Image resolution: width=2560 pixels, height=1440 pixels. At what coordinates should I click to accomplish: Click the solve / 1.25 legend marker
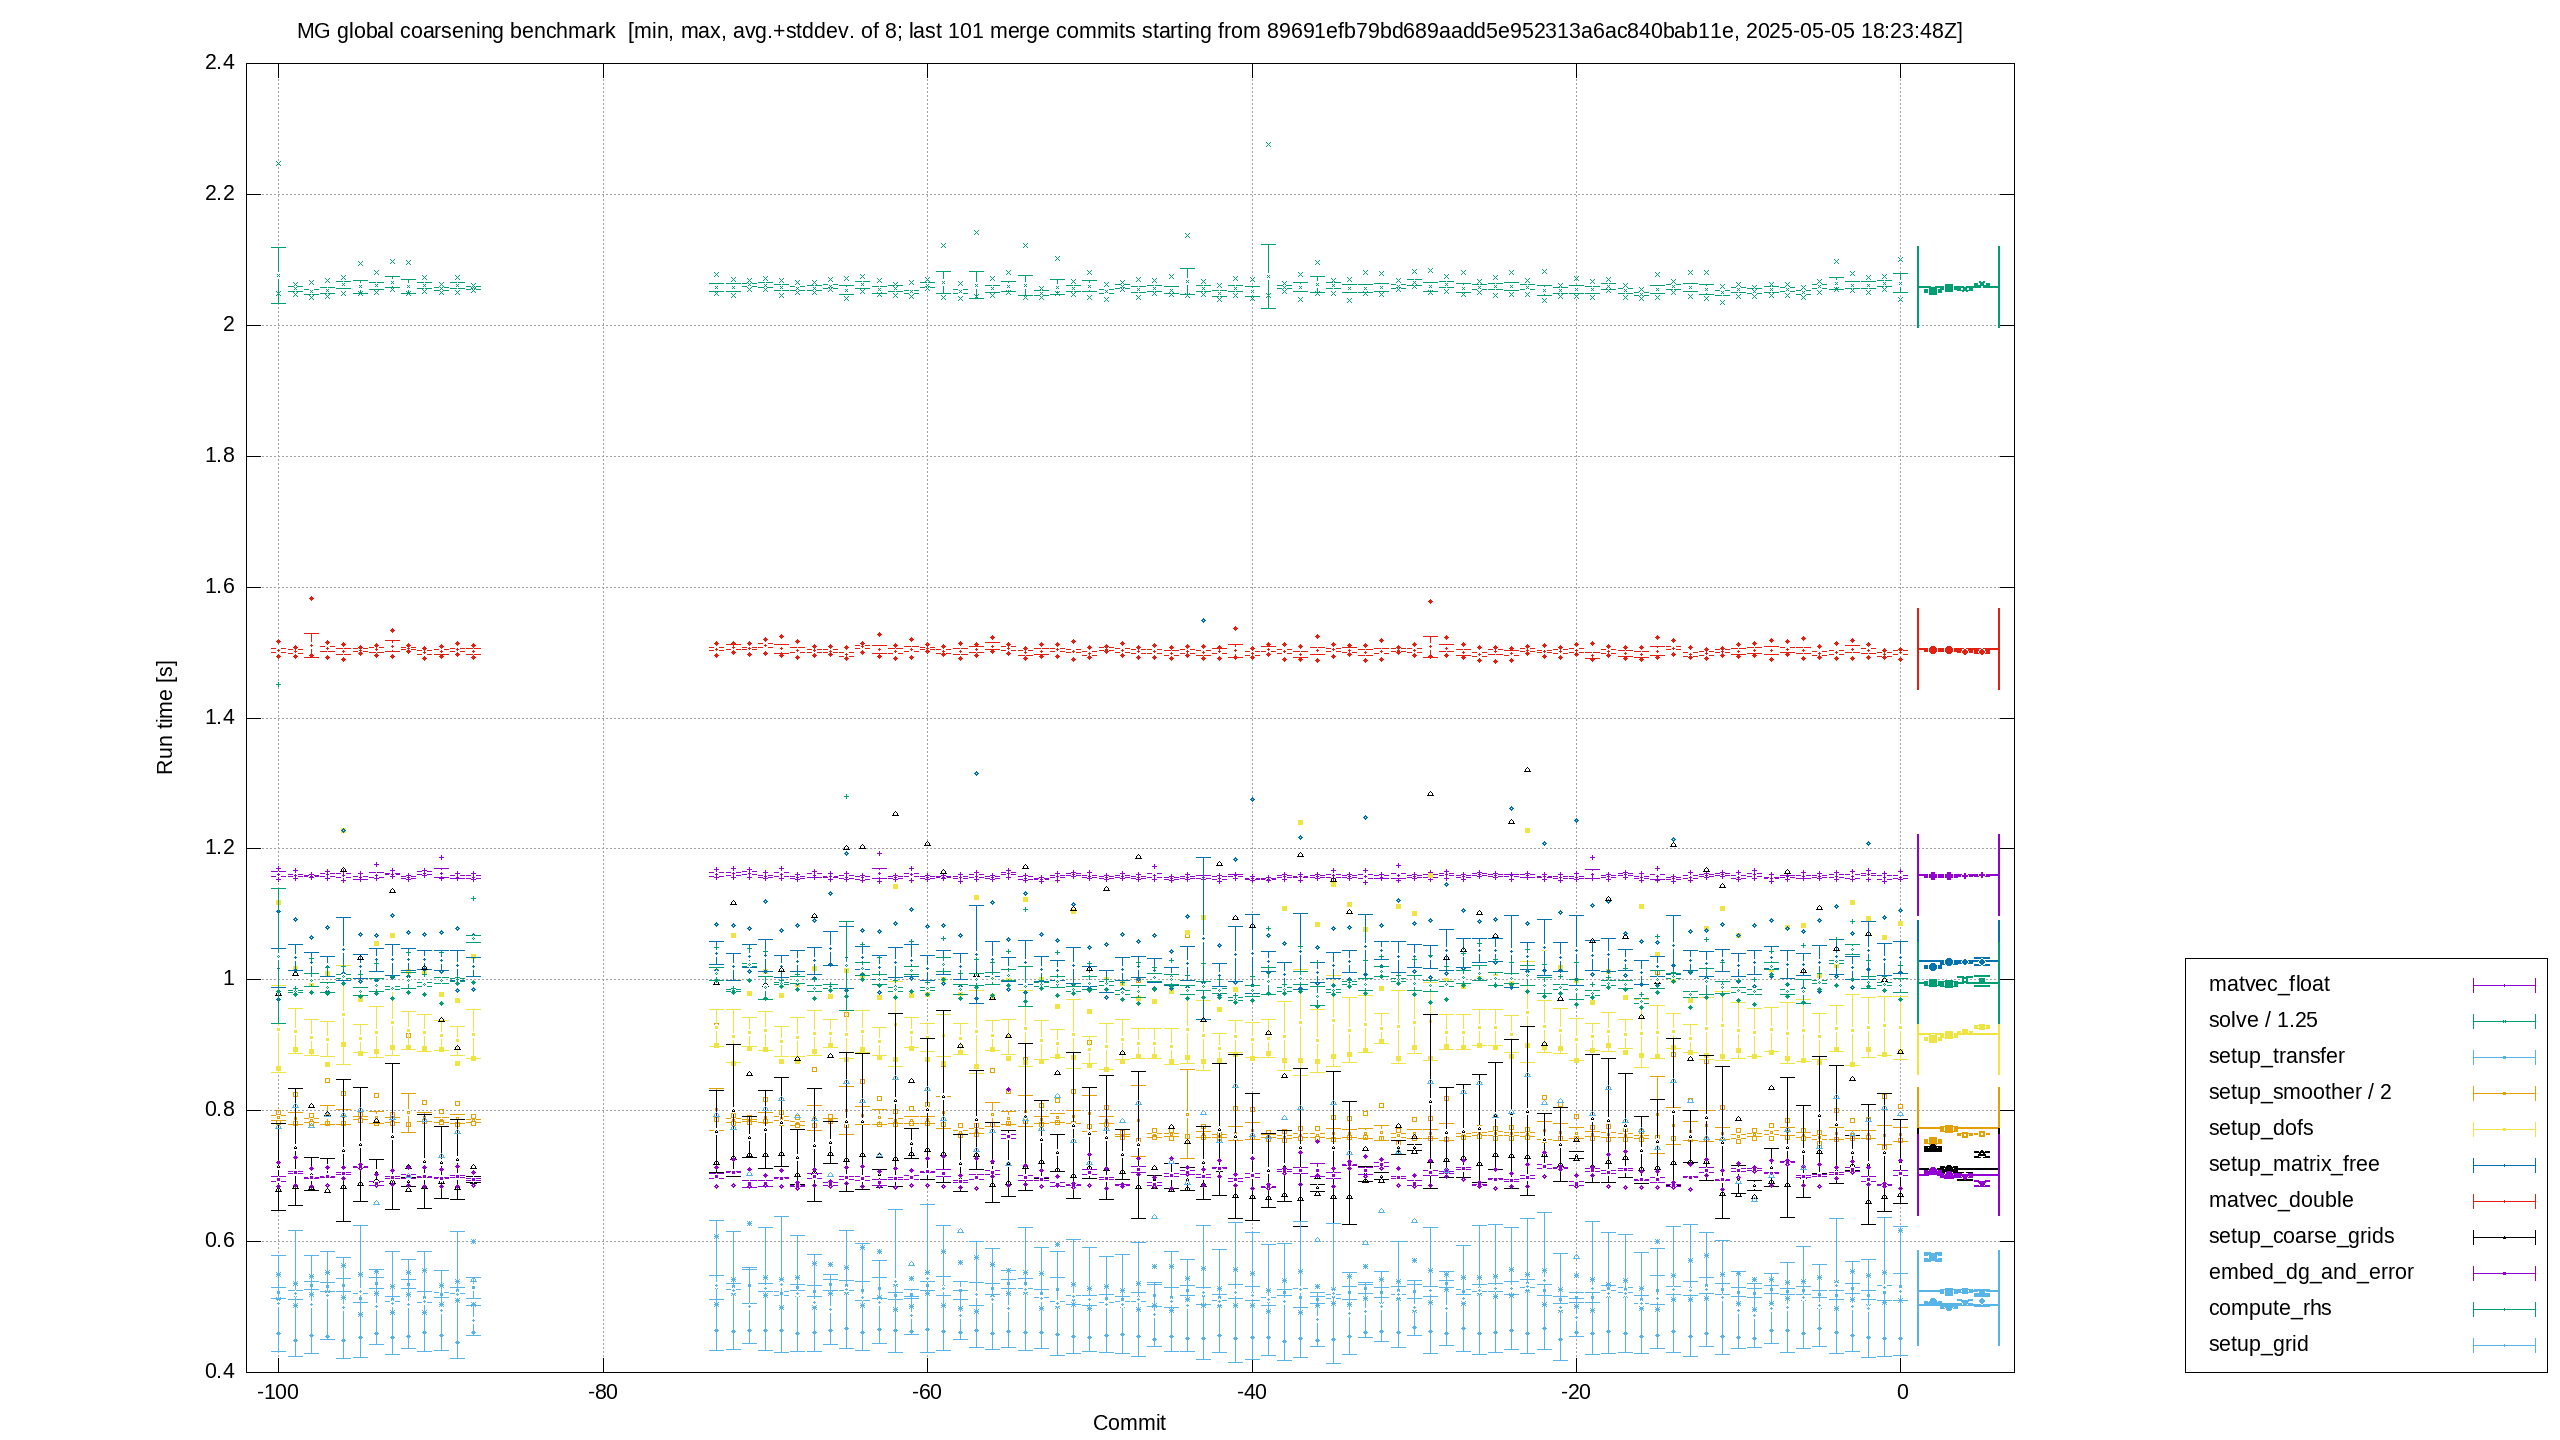point(2504,1021)
